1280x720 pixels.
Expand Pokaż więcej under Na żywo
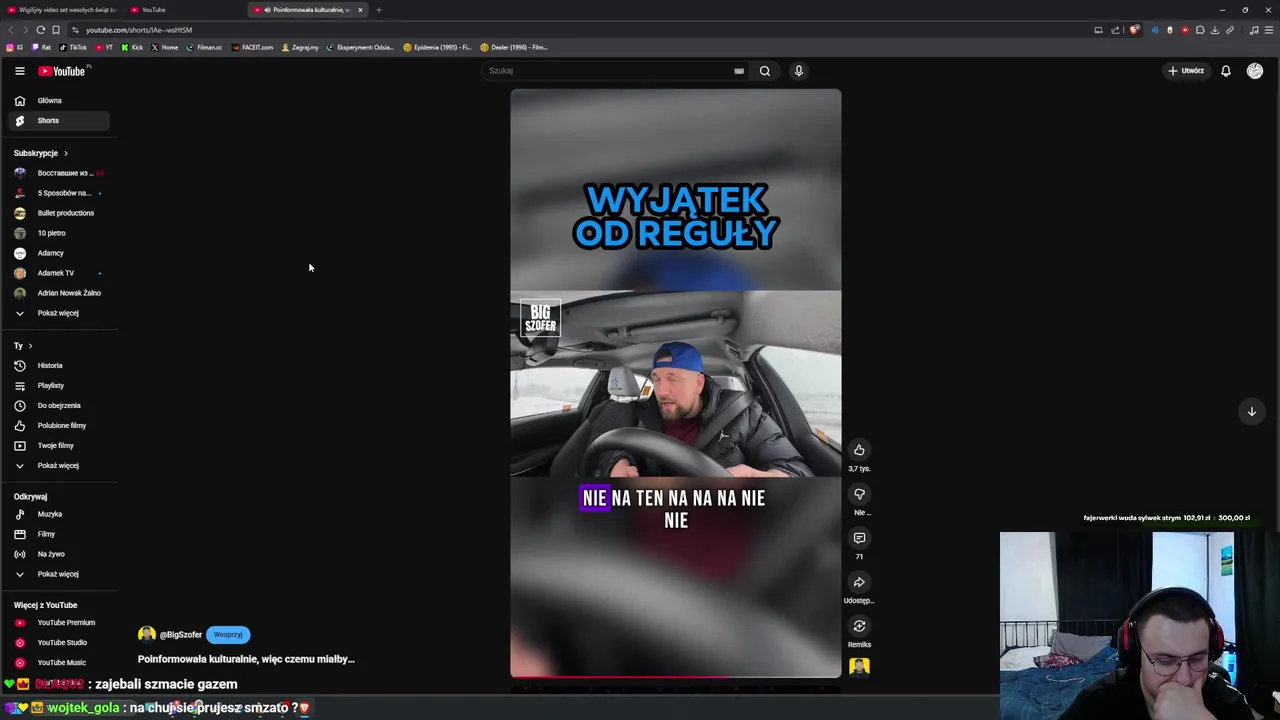click(59, 574)
